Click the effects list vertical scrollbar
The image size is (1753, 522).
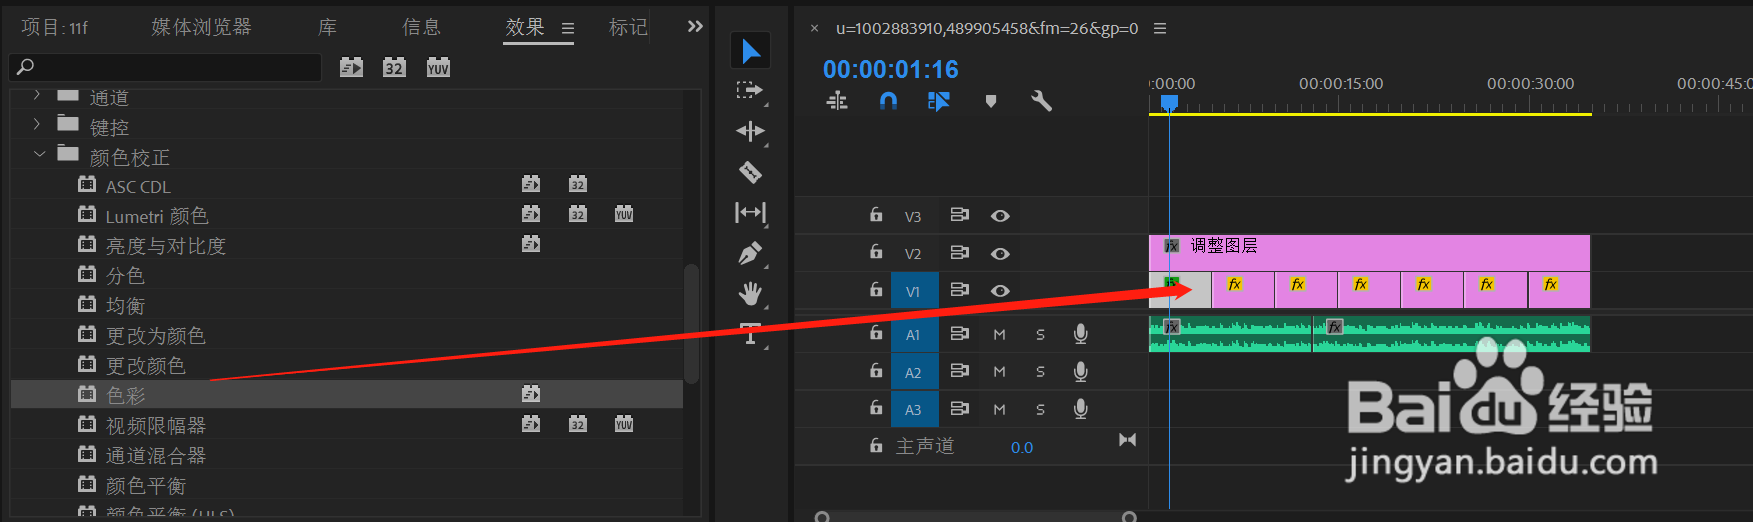[x=691, y=323]
